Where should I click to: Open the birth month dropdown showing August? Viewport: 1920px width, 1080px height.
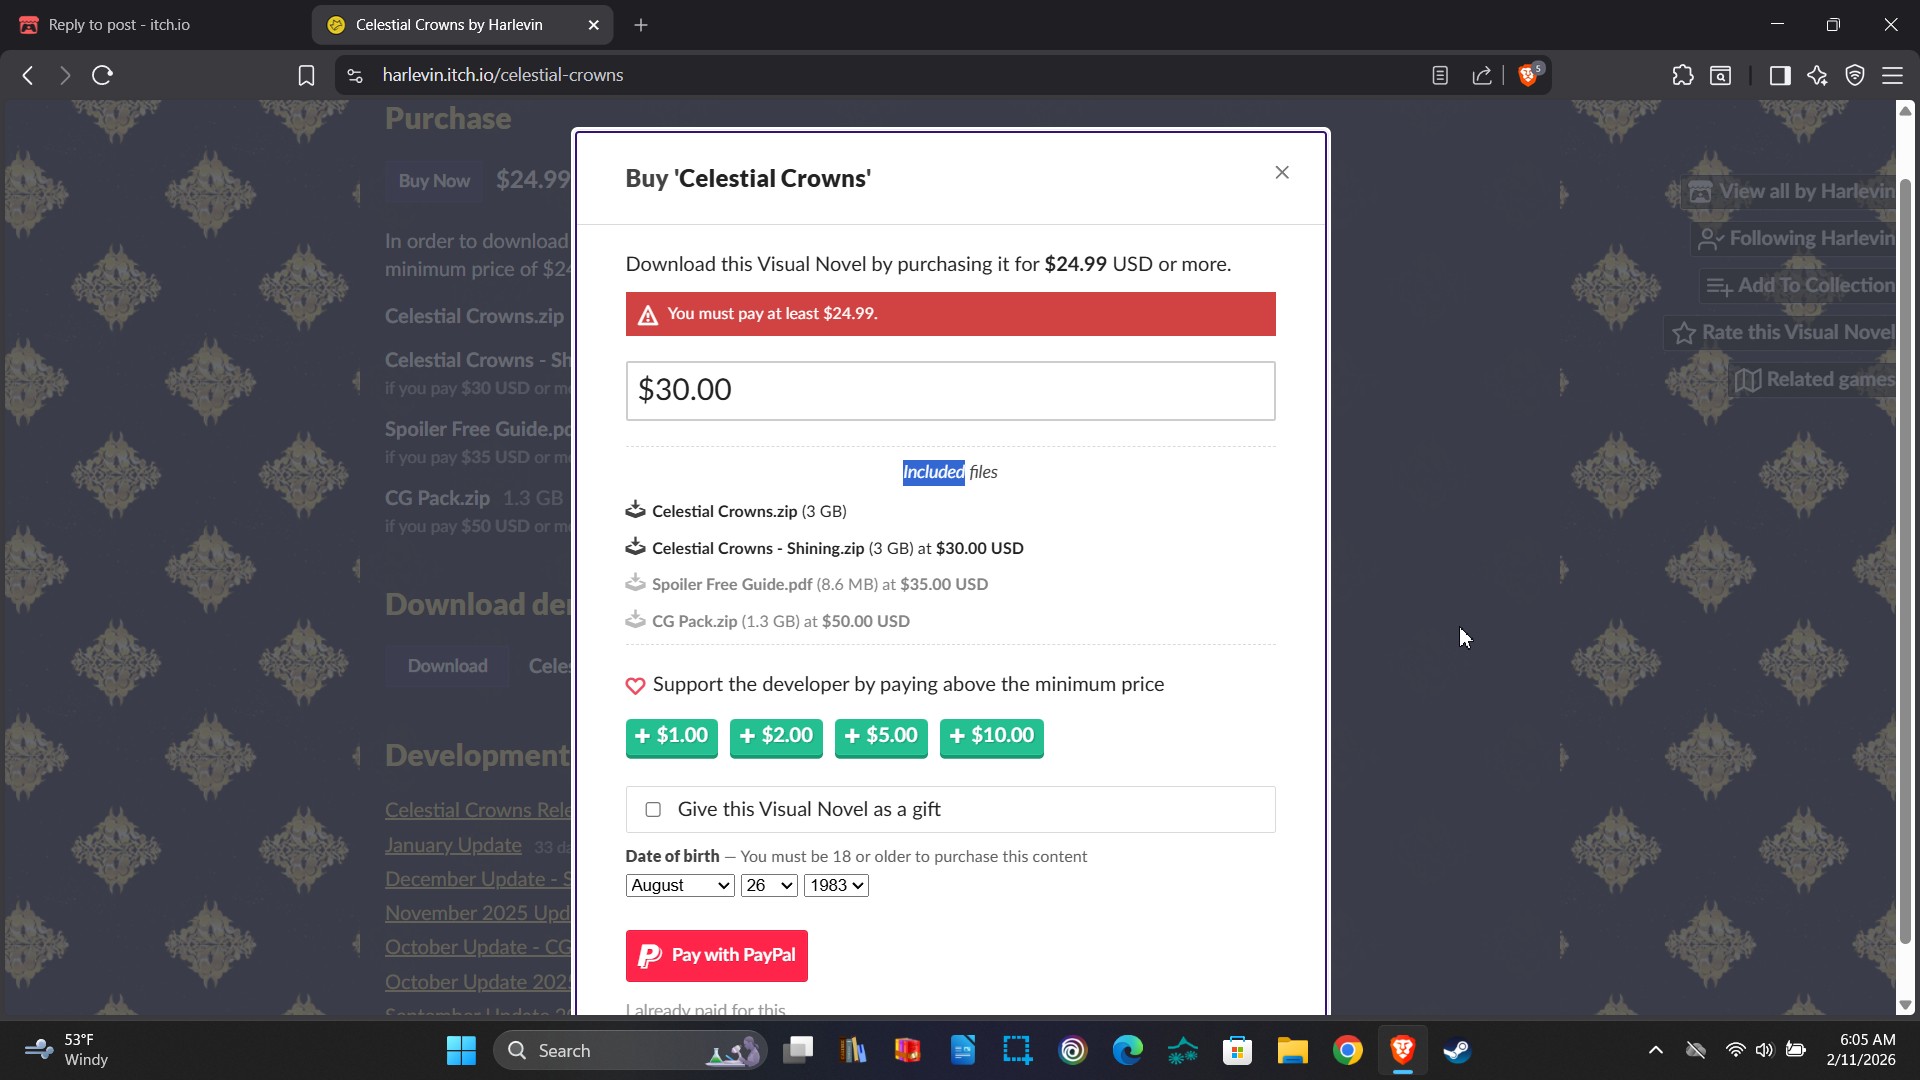point(680,886)
